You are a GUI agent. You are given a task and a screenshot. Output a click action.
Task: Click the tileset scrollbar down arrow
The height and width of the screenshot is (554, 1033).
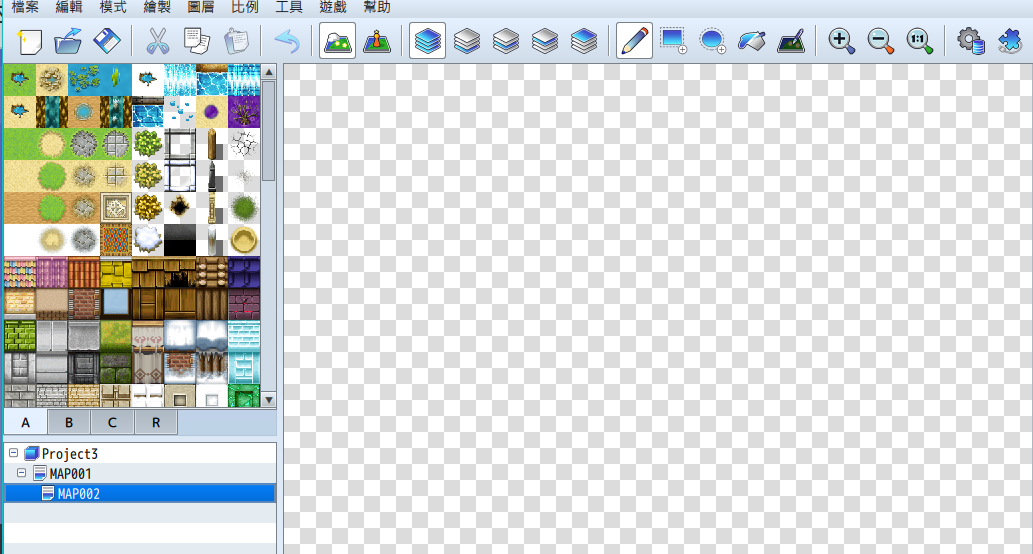269,400
